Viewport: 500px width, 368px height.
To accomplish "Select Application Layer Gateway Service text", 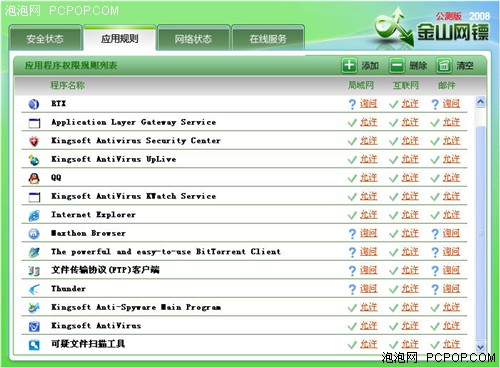I will pyautogui.click(x=134, y=122).
